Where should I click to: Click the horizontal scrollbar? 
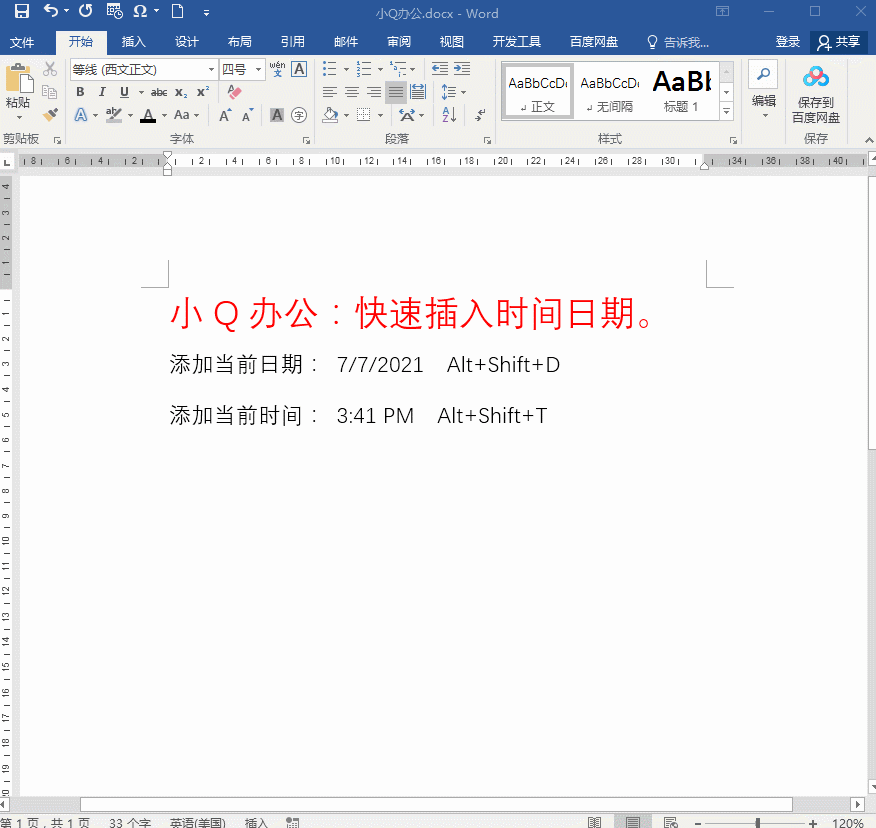pyautogui.click(x=436, y=805)
